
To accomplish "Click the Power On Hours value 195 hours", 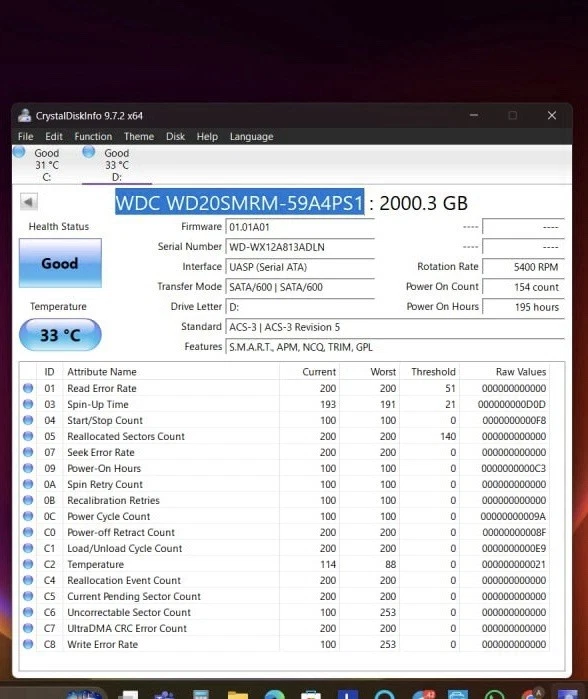I will pos(523,307).
